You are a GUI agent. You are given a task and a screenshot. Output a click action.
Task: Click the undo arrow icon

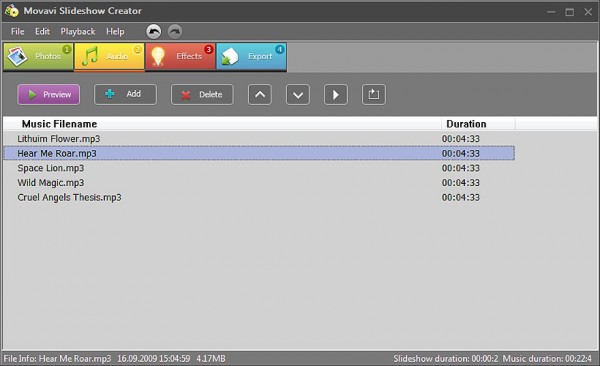point(153,31)
